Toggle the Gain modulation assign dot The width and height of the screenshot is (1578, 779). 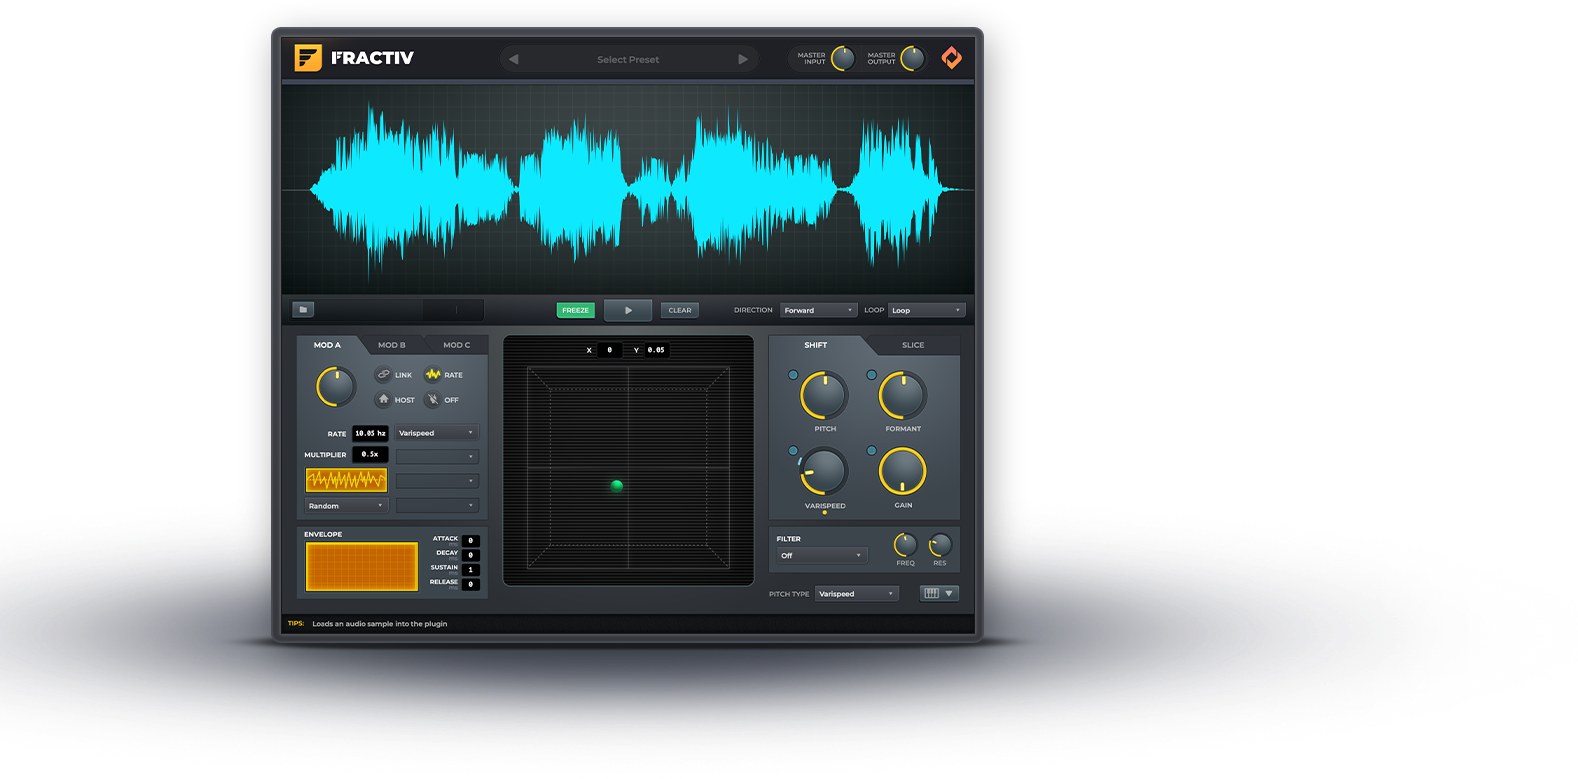point(871,451)
